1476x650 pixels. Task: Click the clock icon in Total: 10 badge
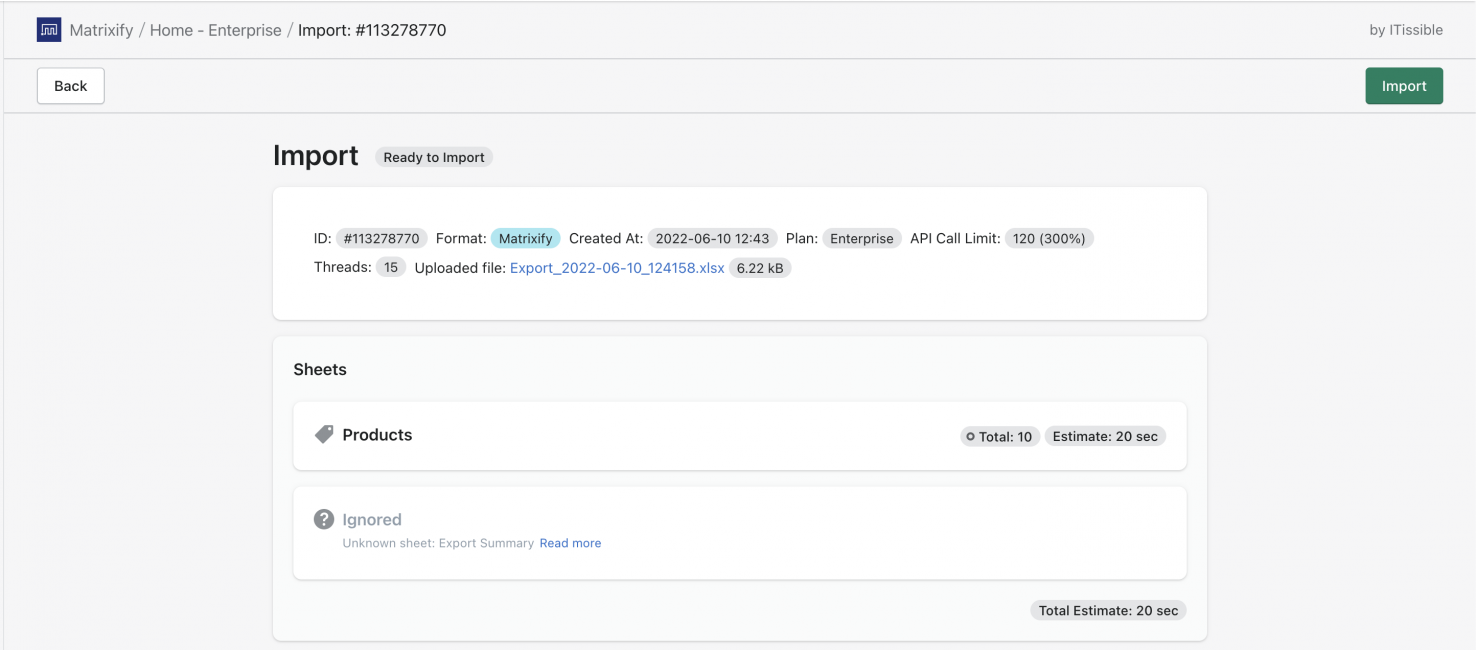click(969, 436)
